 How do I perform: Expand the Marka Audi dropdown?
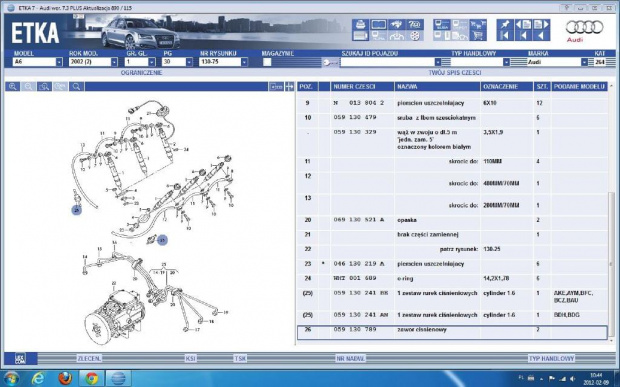(x=584, y=62)
